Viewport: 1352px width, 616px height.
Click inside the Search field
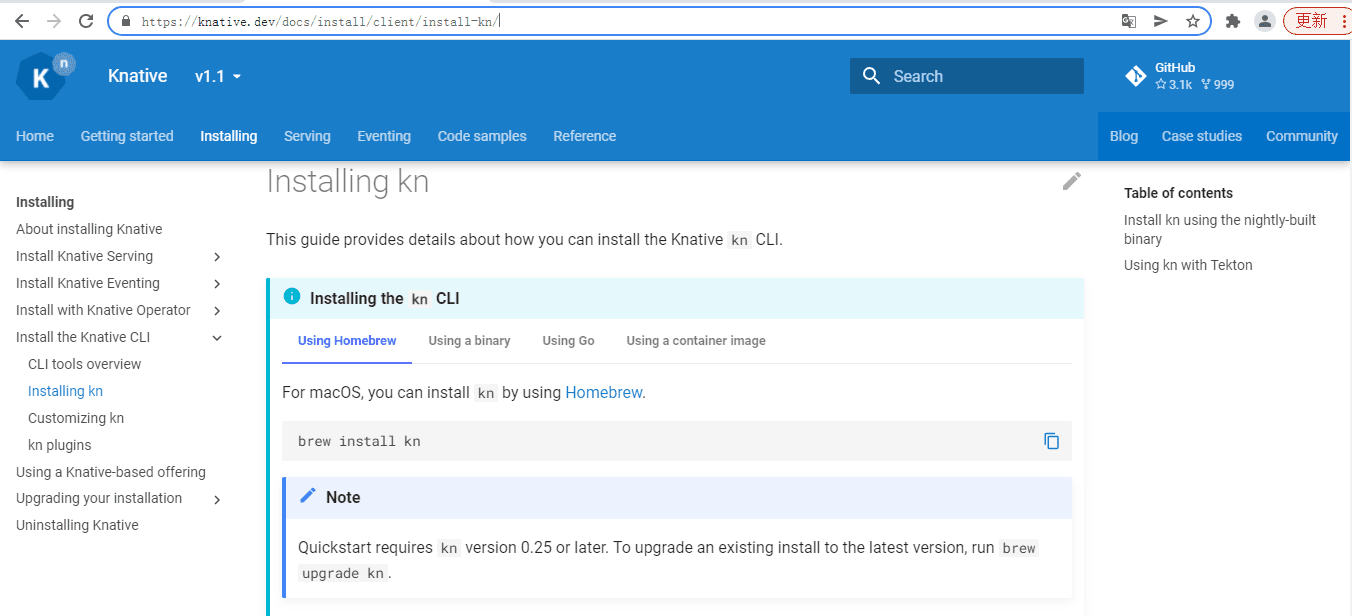[x=967, y=76]
